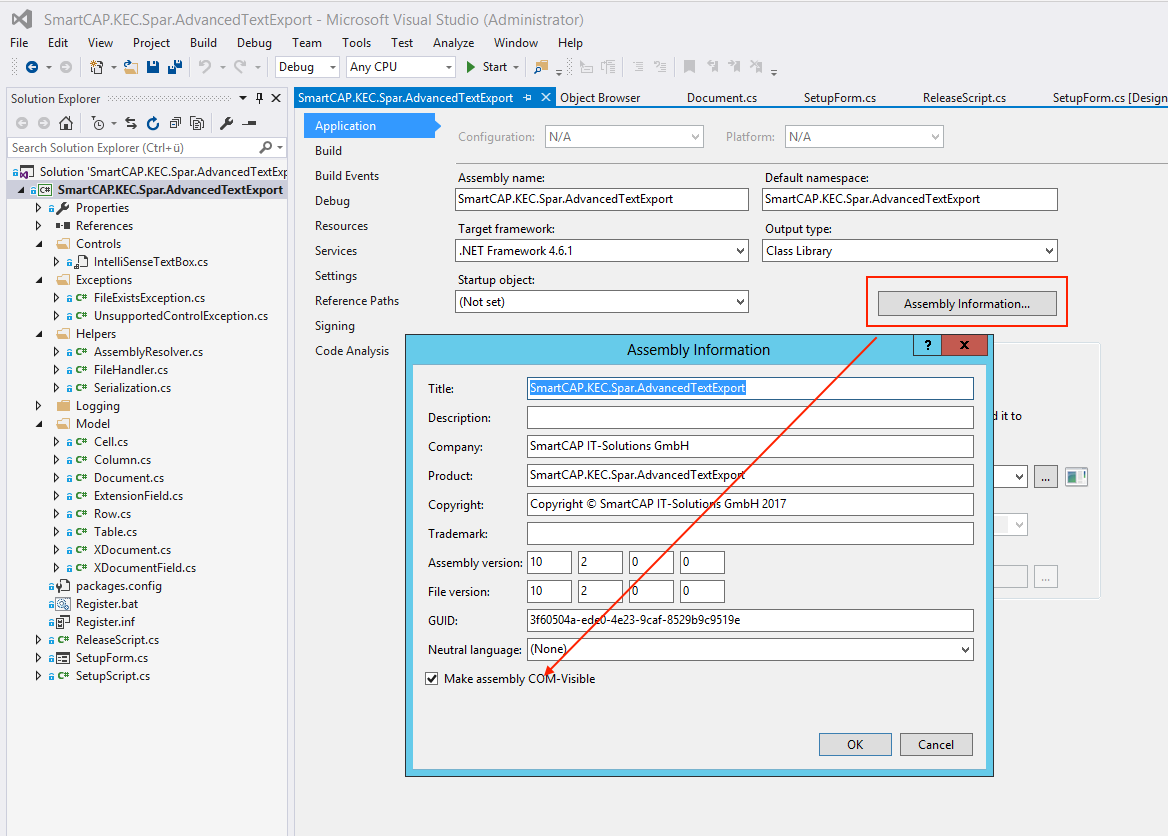Click Cancel in Assembly Information dialog
The image size is (1168, 836).
[x=936, y=744]
